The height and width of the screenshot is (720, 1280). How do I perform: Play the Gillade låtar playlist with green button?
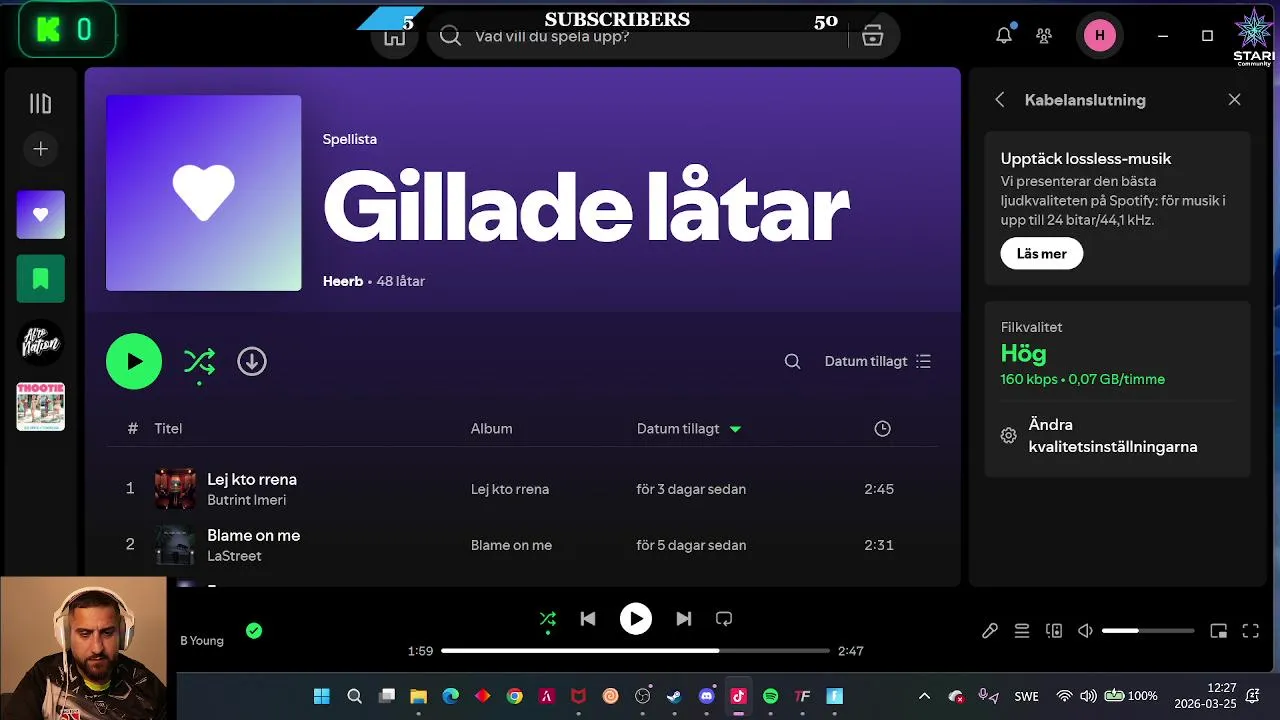pyautogui.click(x=134, y=361)
